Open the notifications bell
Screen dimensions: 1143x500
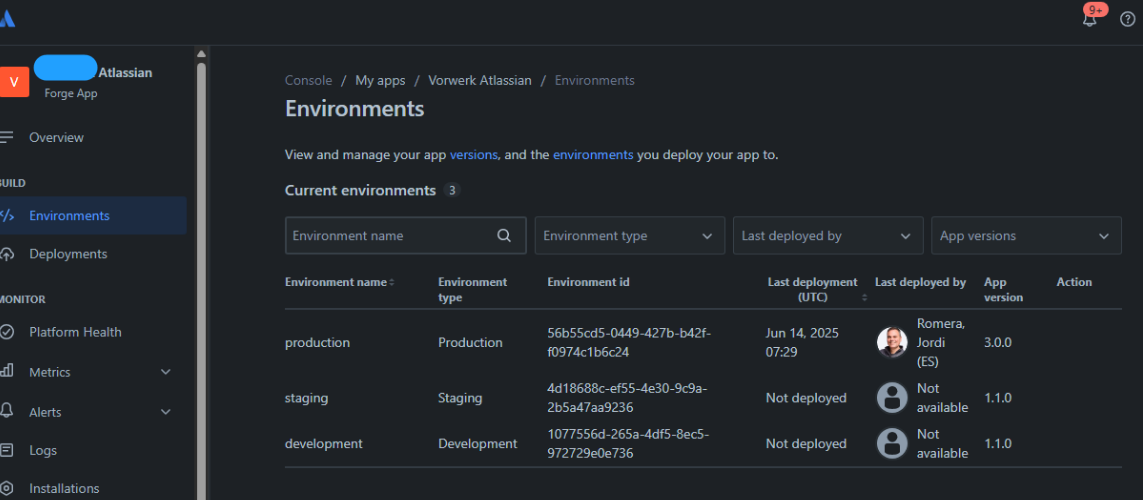(x=1089, y=20)
